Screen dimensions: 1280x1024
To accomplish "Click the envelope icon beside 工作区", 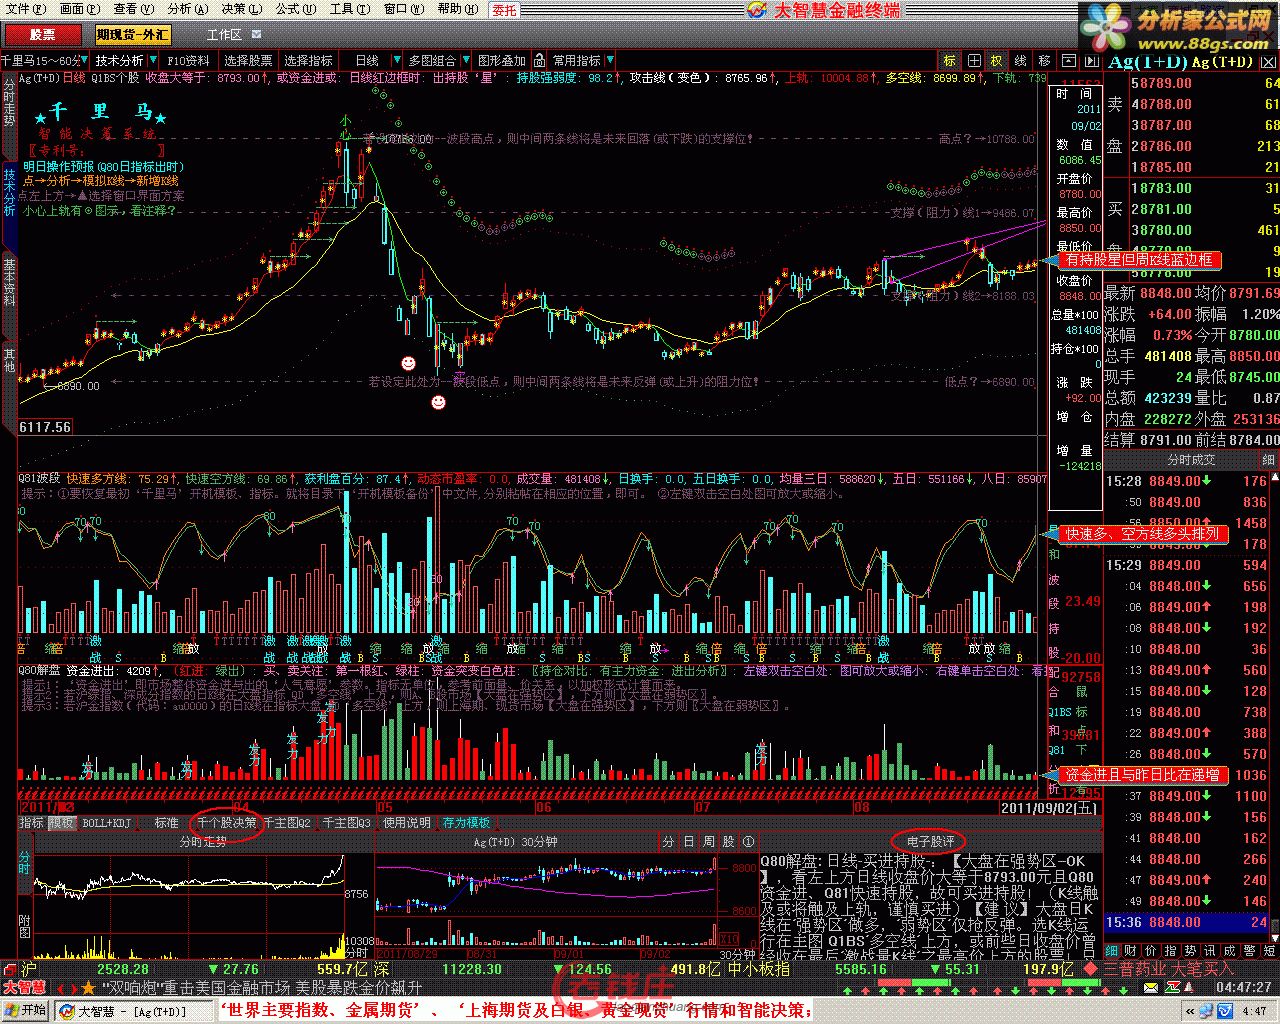I will 257,35.
